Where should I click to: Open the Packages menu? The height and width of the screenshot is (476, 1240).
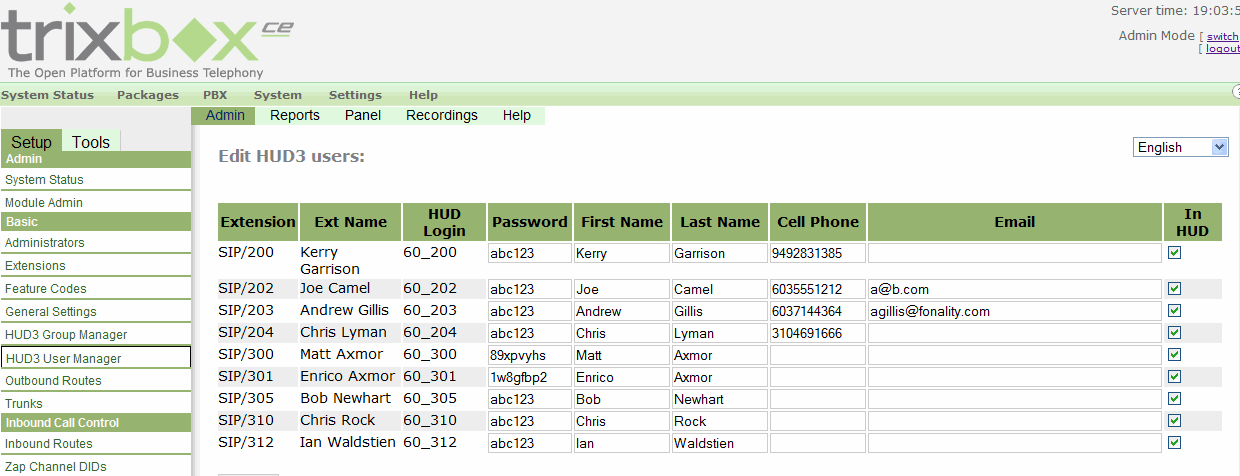pos(148,95)
